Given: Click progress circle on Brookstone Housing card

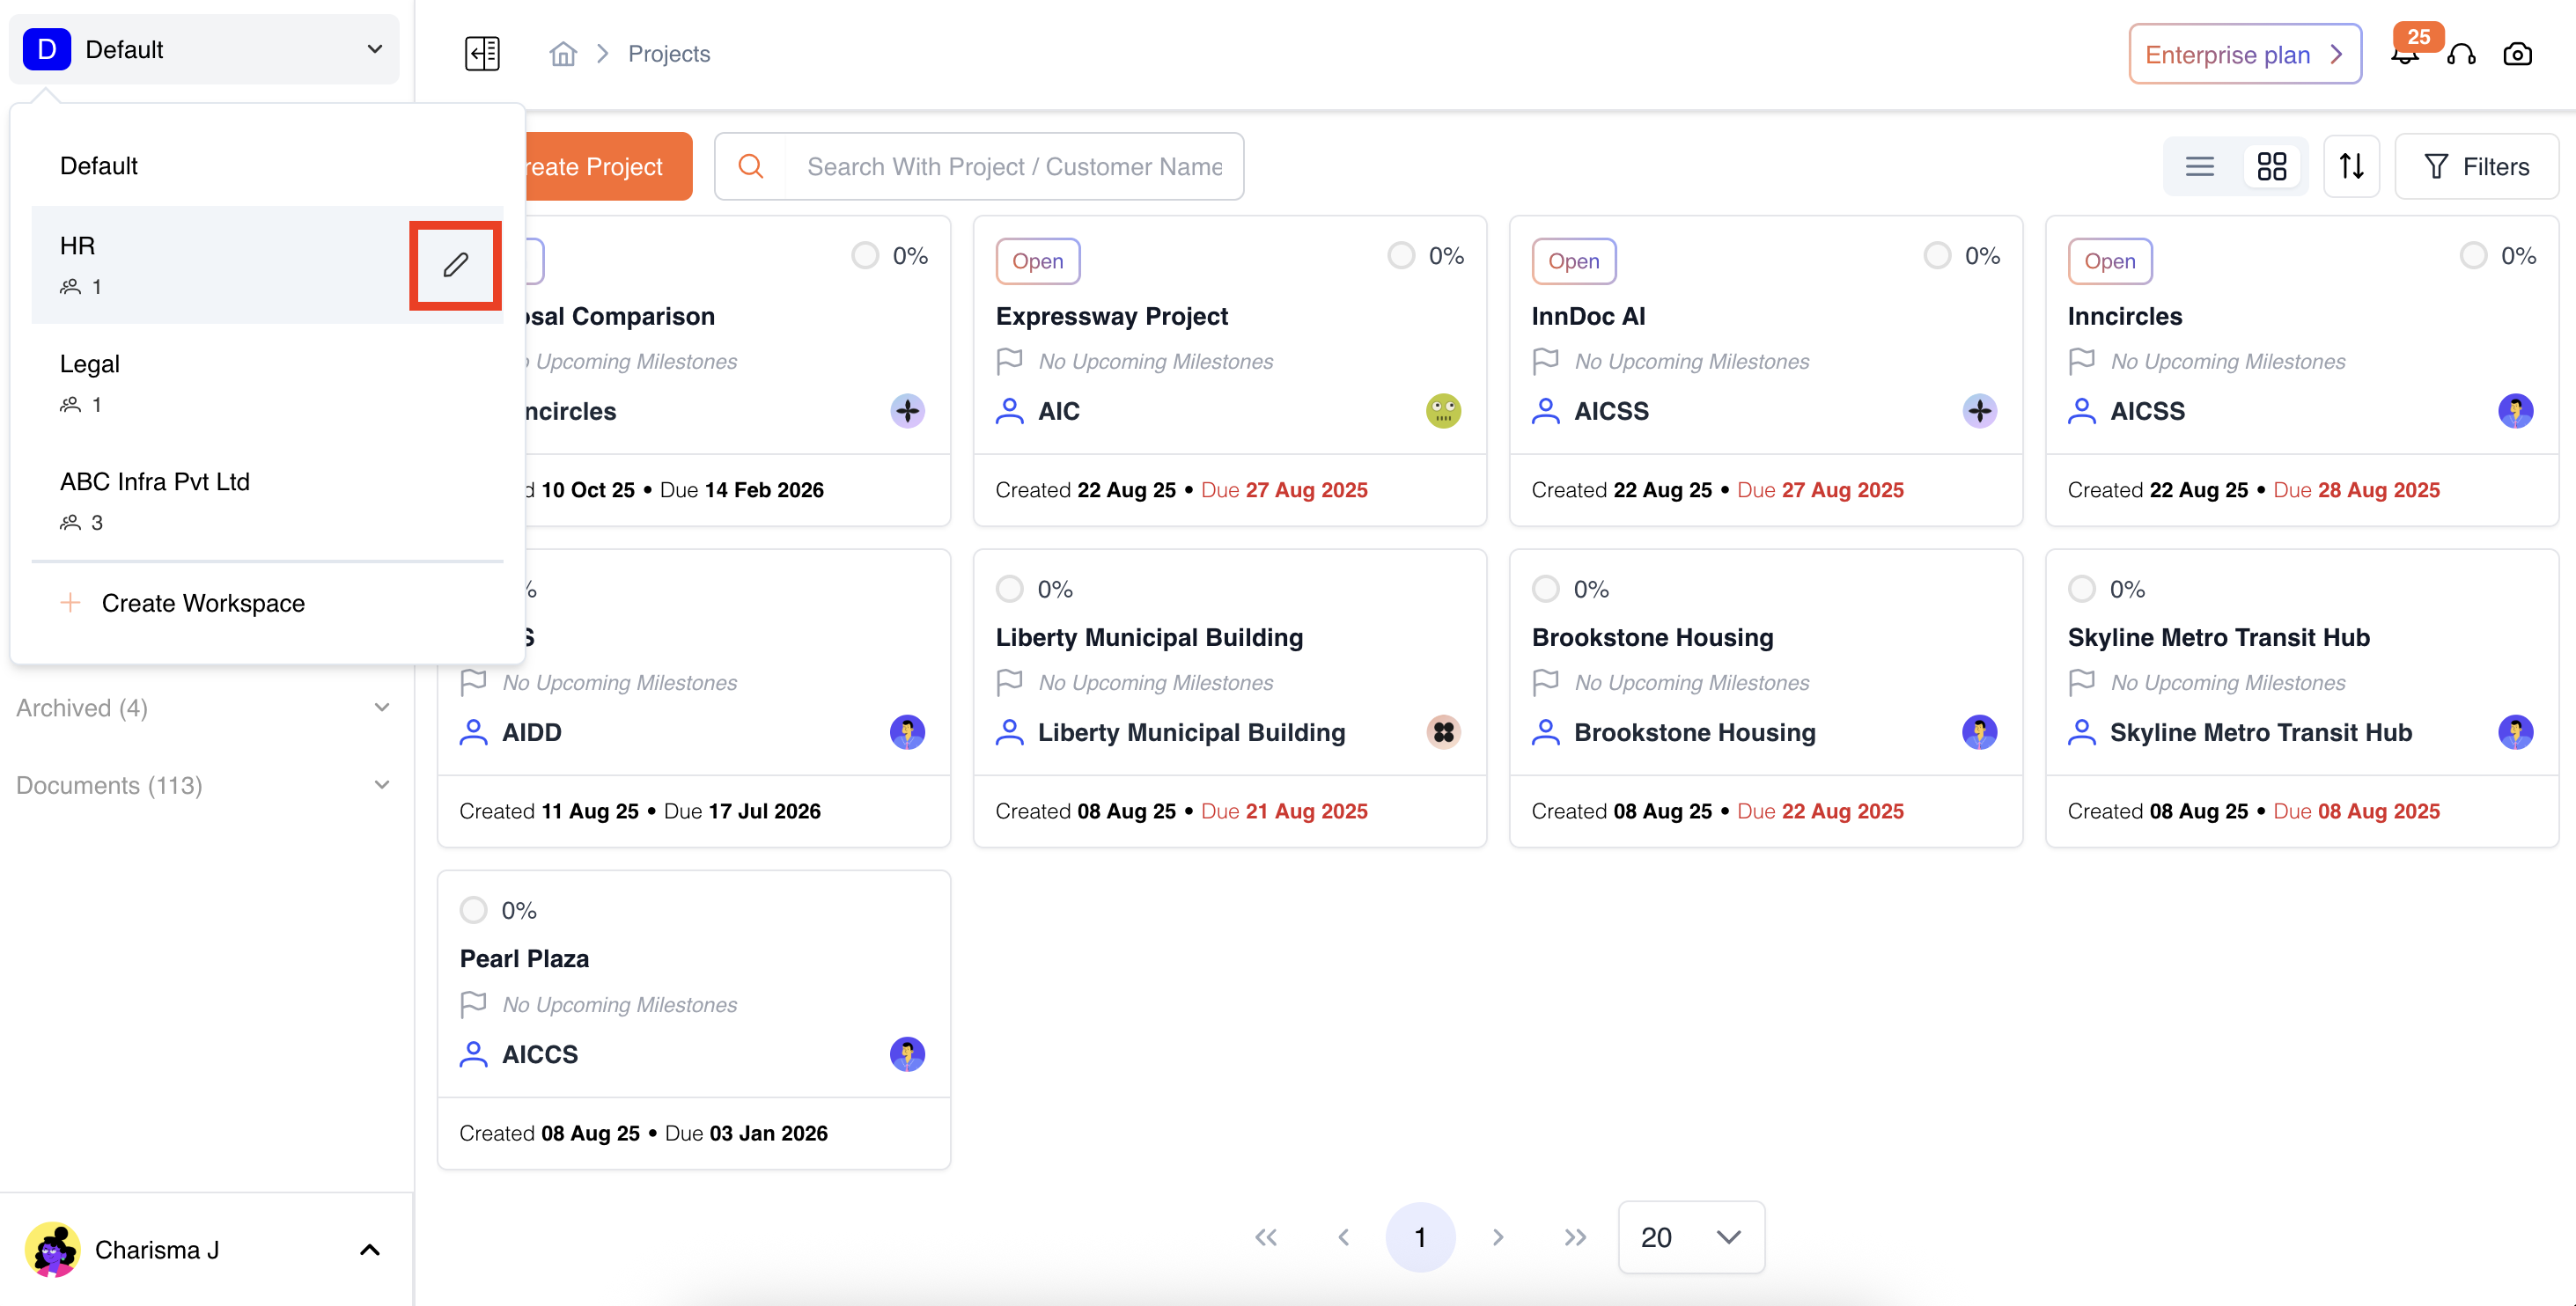Looking at the screenshot, I should point(1545,589).
